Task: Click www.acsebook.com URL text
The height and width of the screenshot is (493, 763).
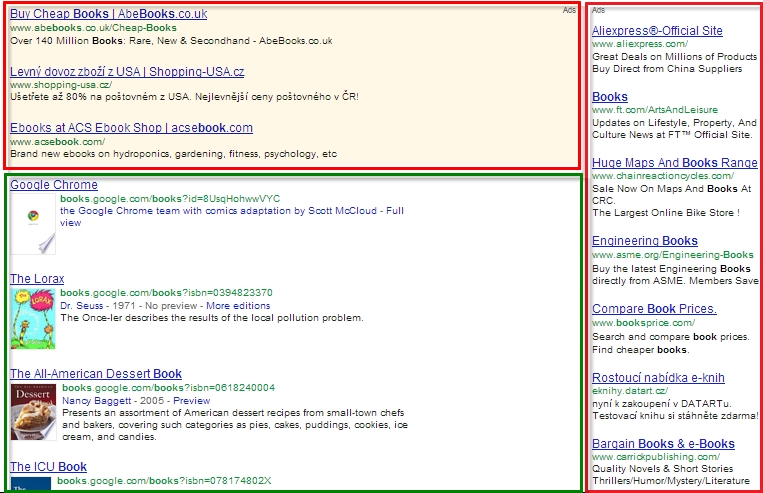Action: 57,142
